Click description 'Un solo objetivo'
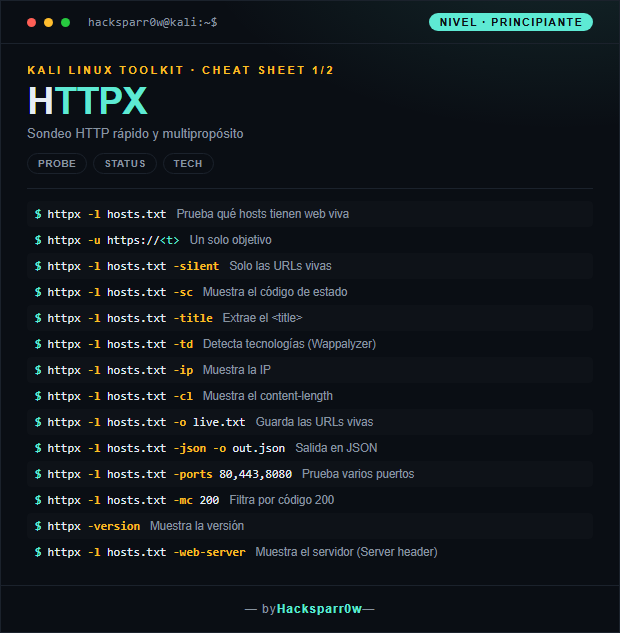This screenshot has height=633, width=620. [x=230, y=240]
